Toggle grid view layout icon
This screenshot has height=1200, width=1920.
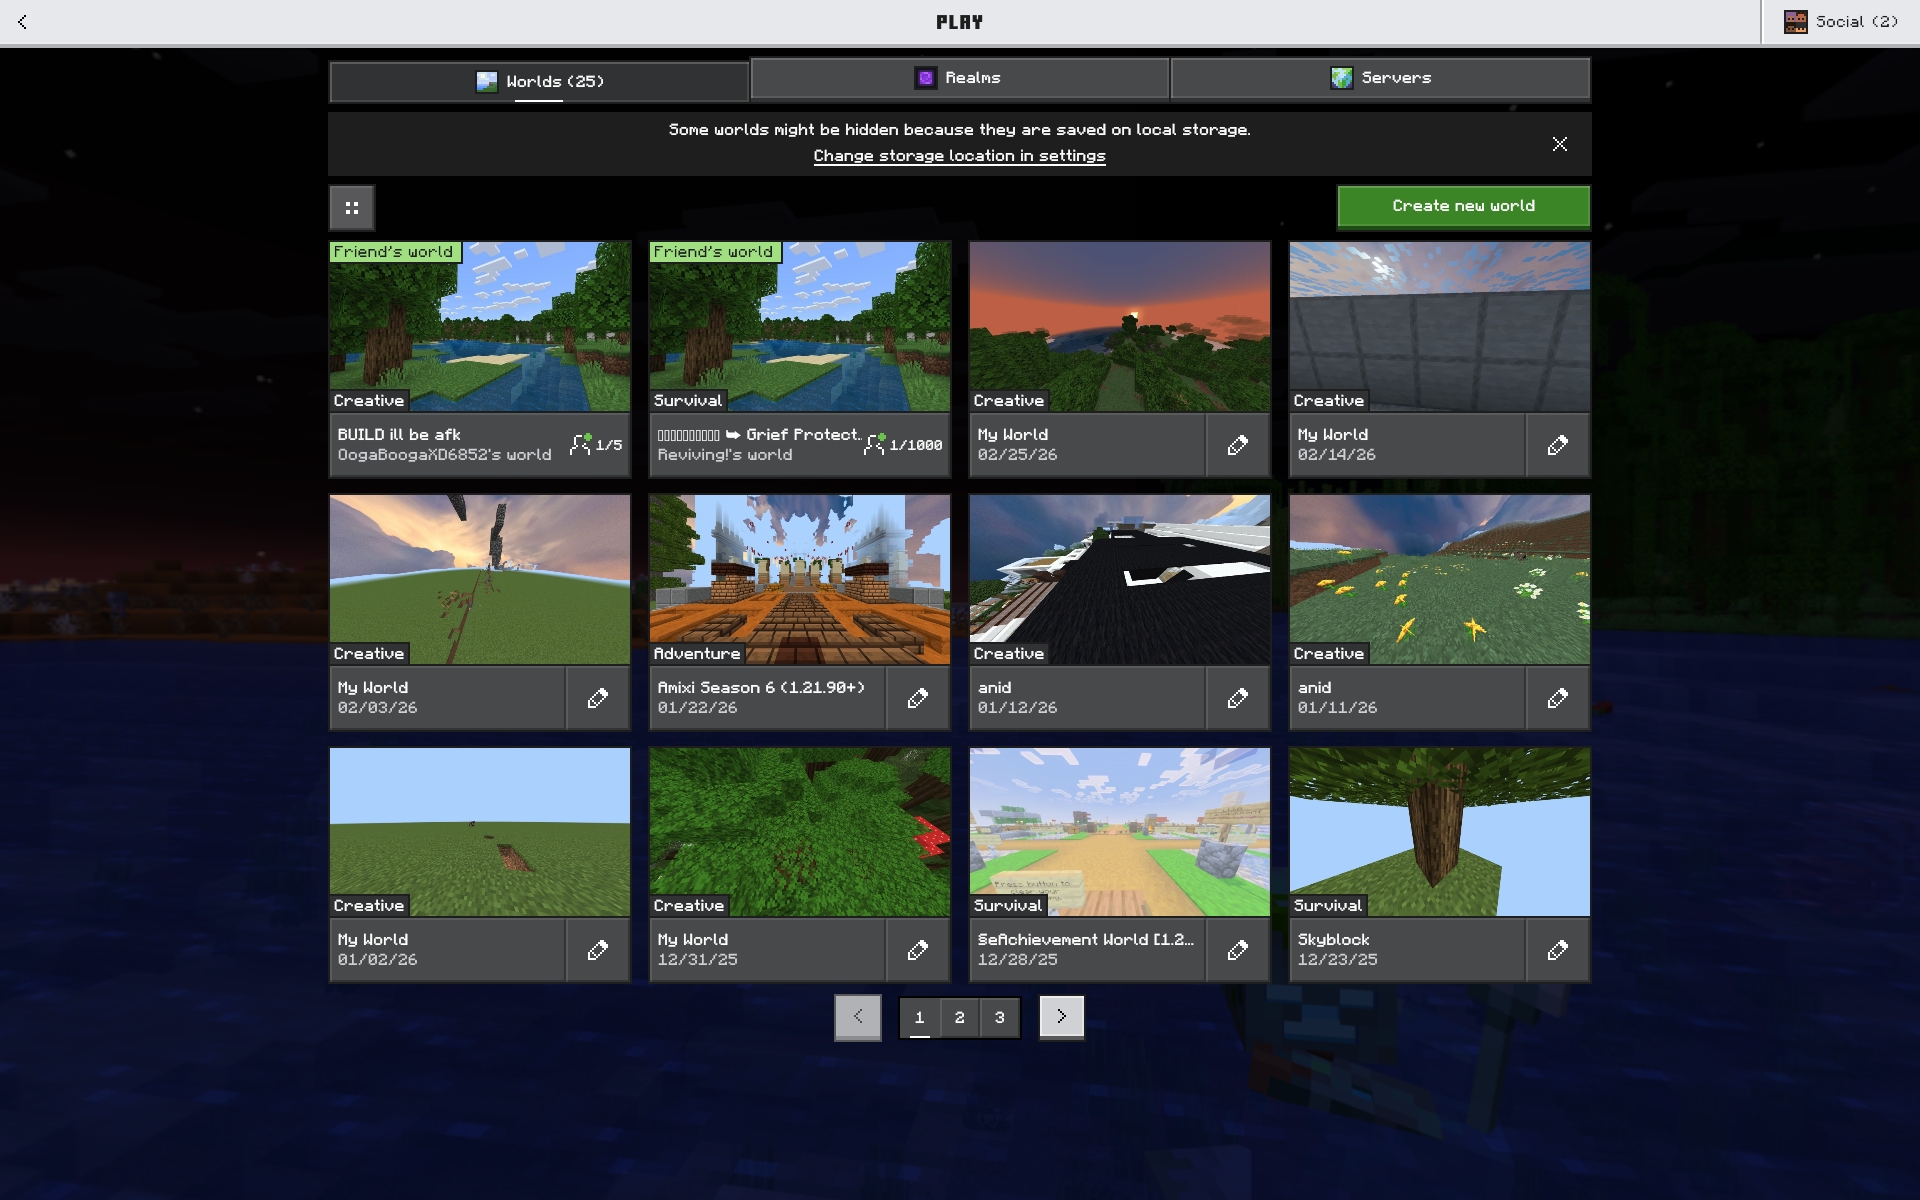tap(352, 208)
